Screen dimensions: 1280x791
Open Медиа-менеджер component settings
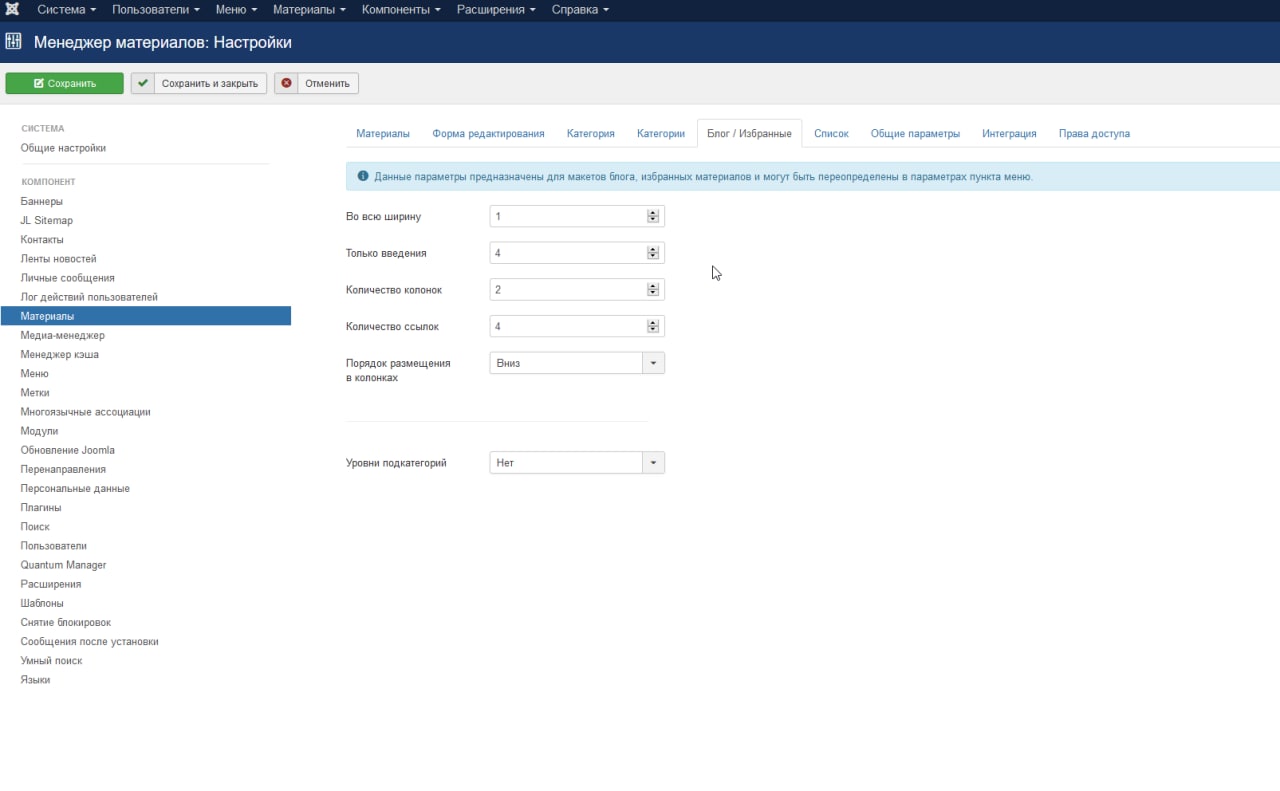point(63,335)
